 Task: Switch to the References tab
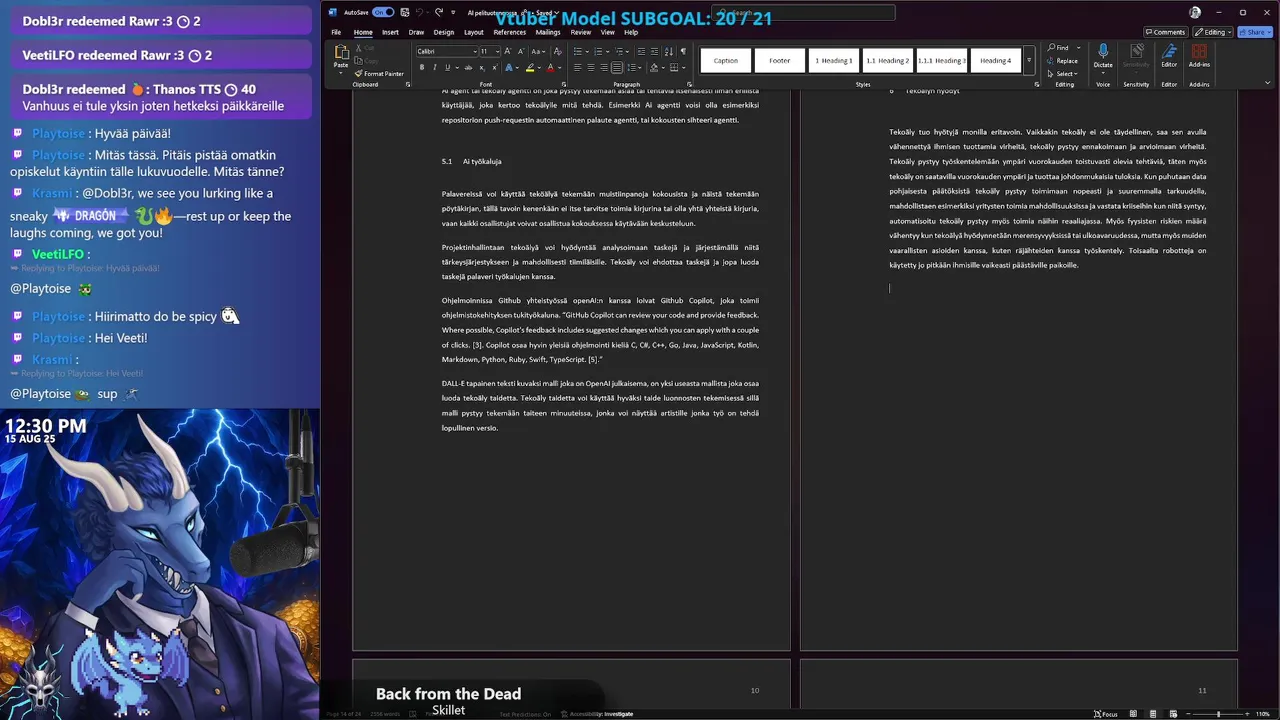(510, 32)
